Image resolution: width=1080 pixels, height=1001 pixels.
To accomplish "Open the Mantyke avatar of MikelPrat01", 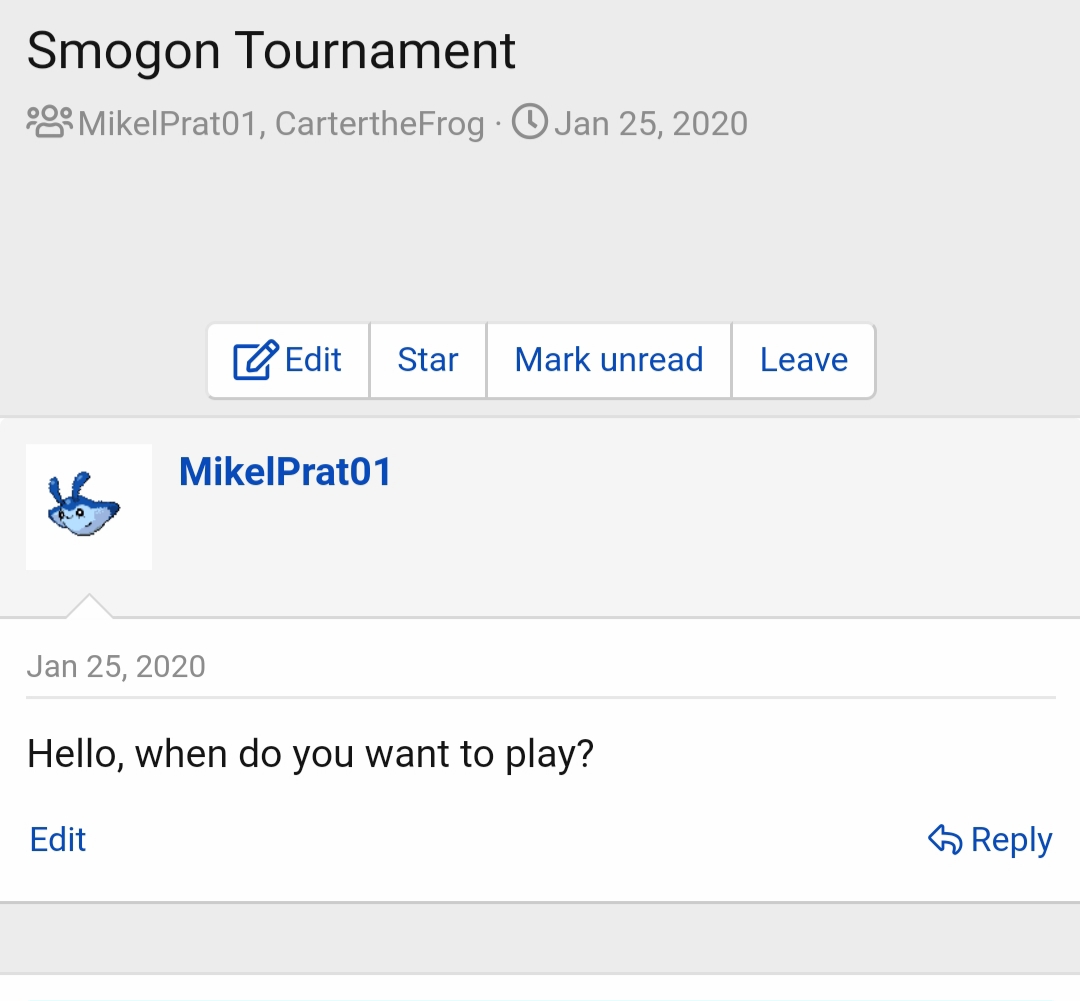I will click(x=89, y=507).
